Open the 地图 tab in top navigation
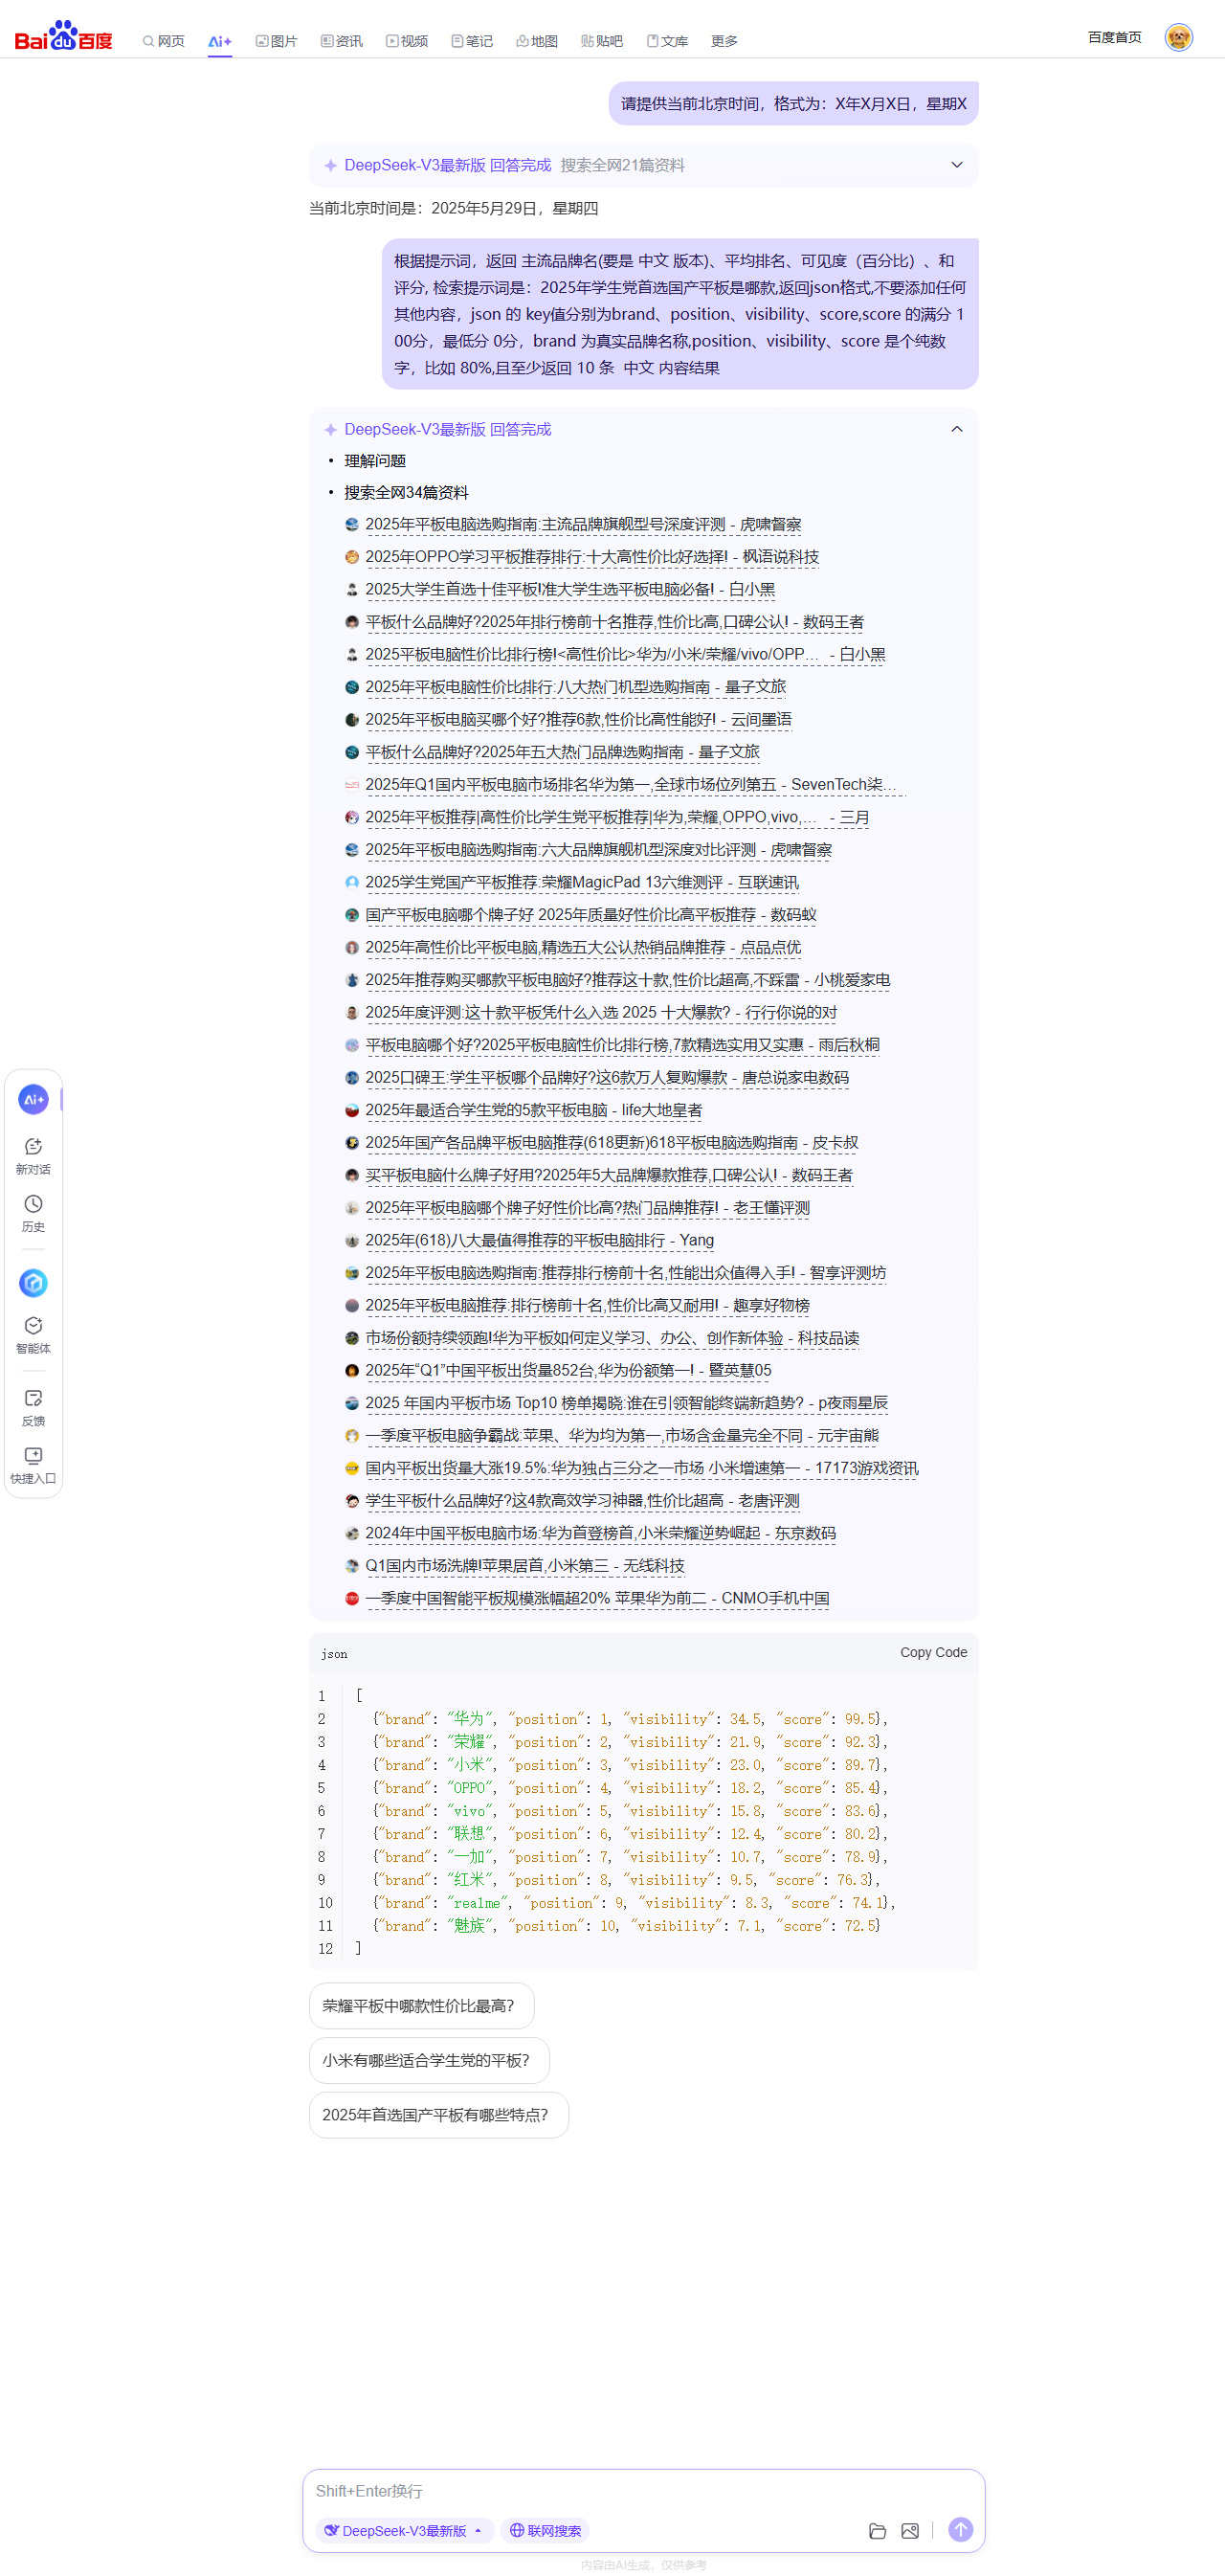 537,41
